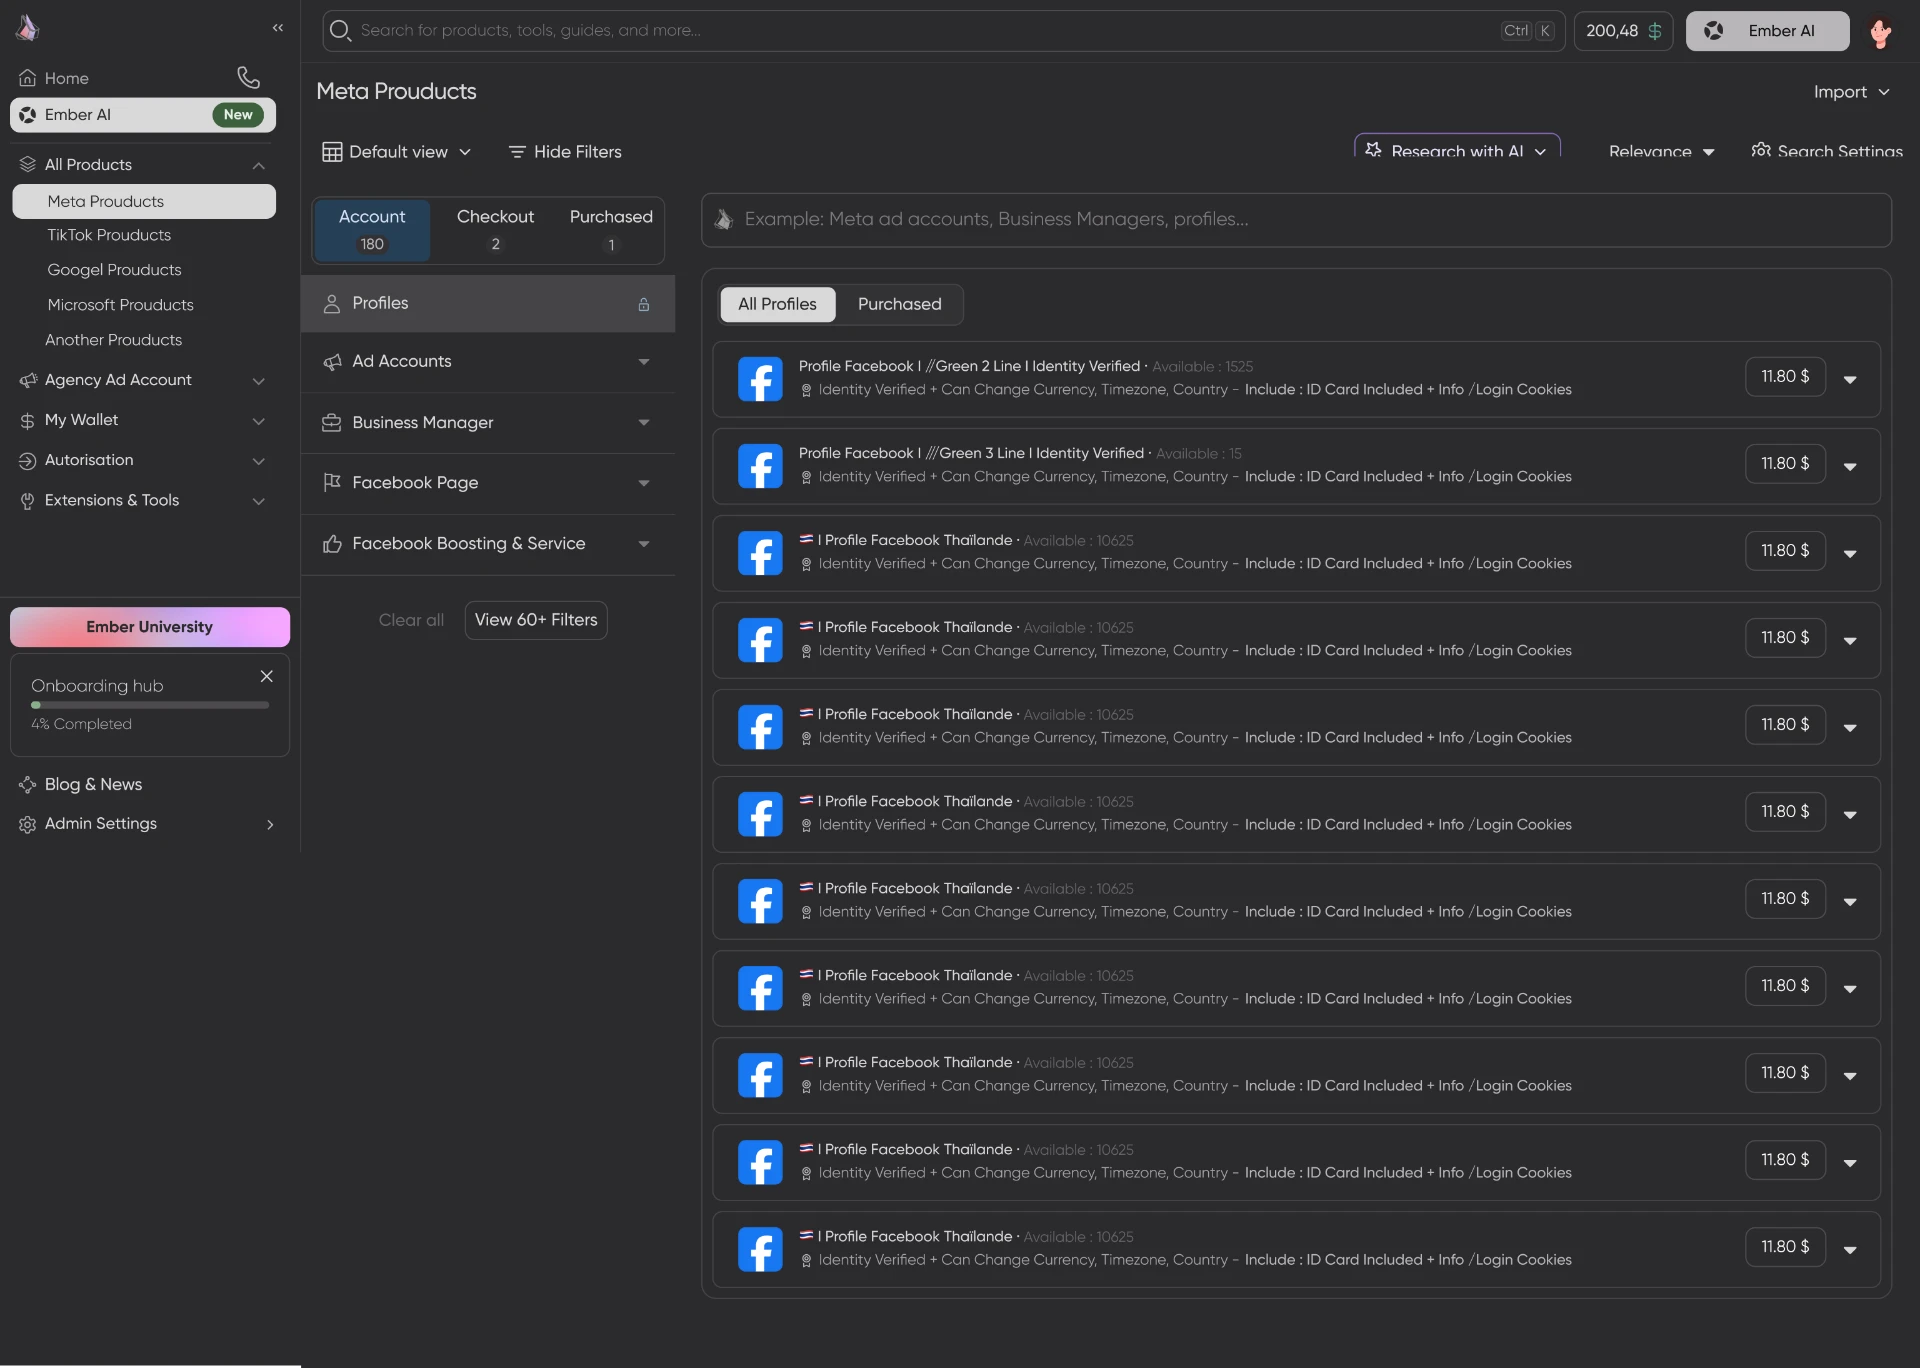Click the sparkle icon in Research with AI
The height and width of the screenshot is (1368, 1920).
1374,150
